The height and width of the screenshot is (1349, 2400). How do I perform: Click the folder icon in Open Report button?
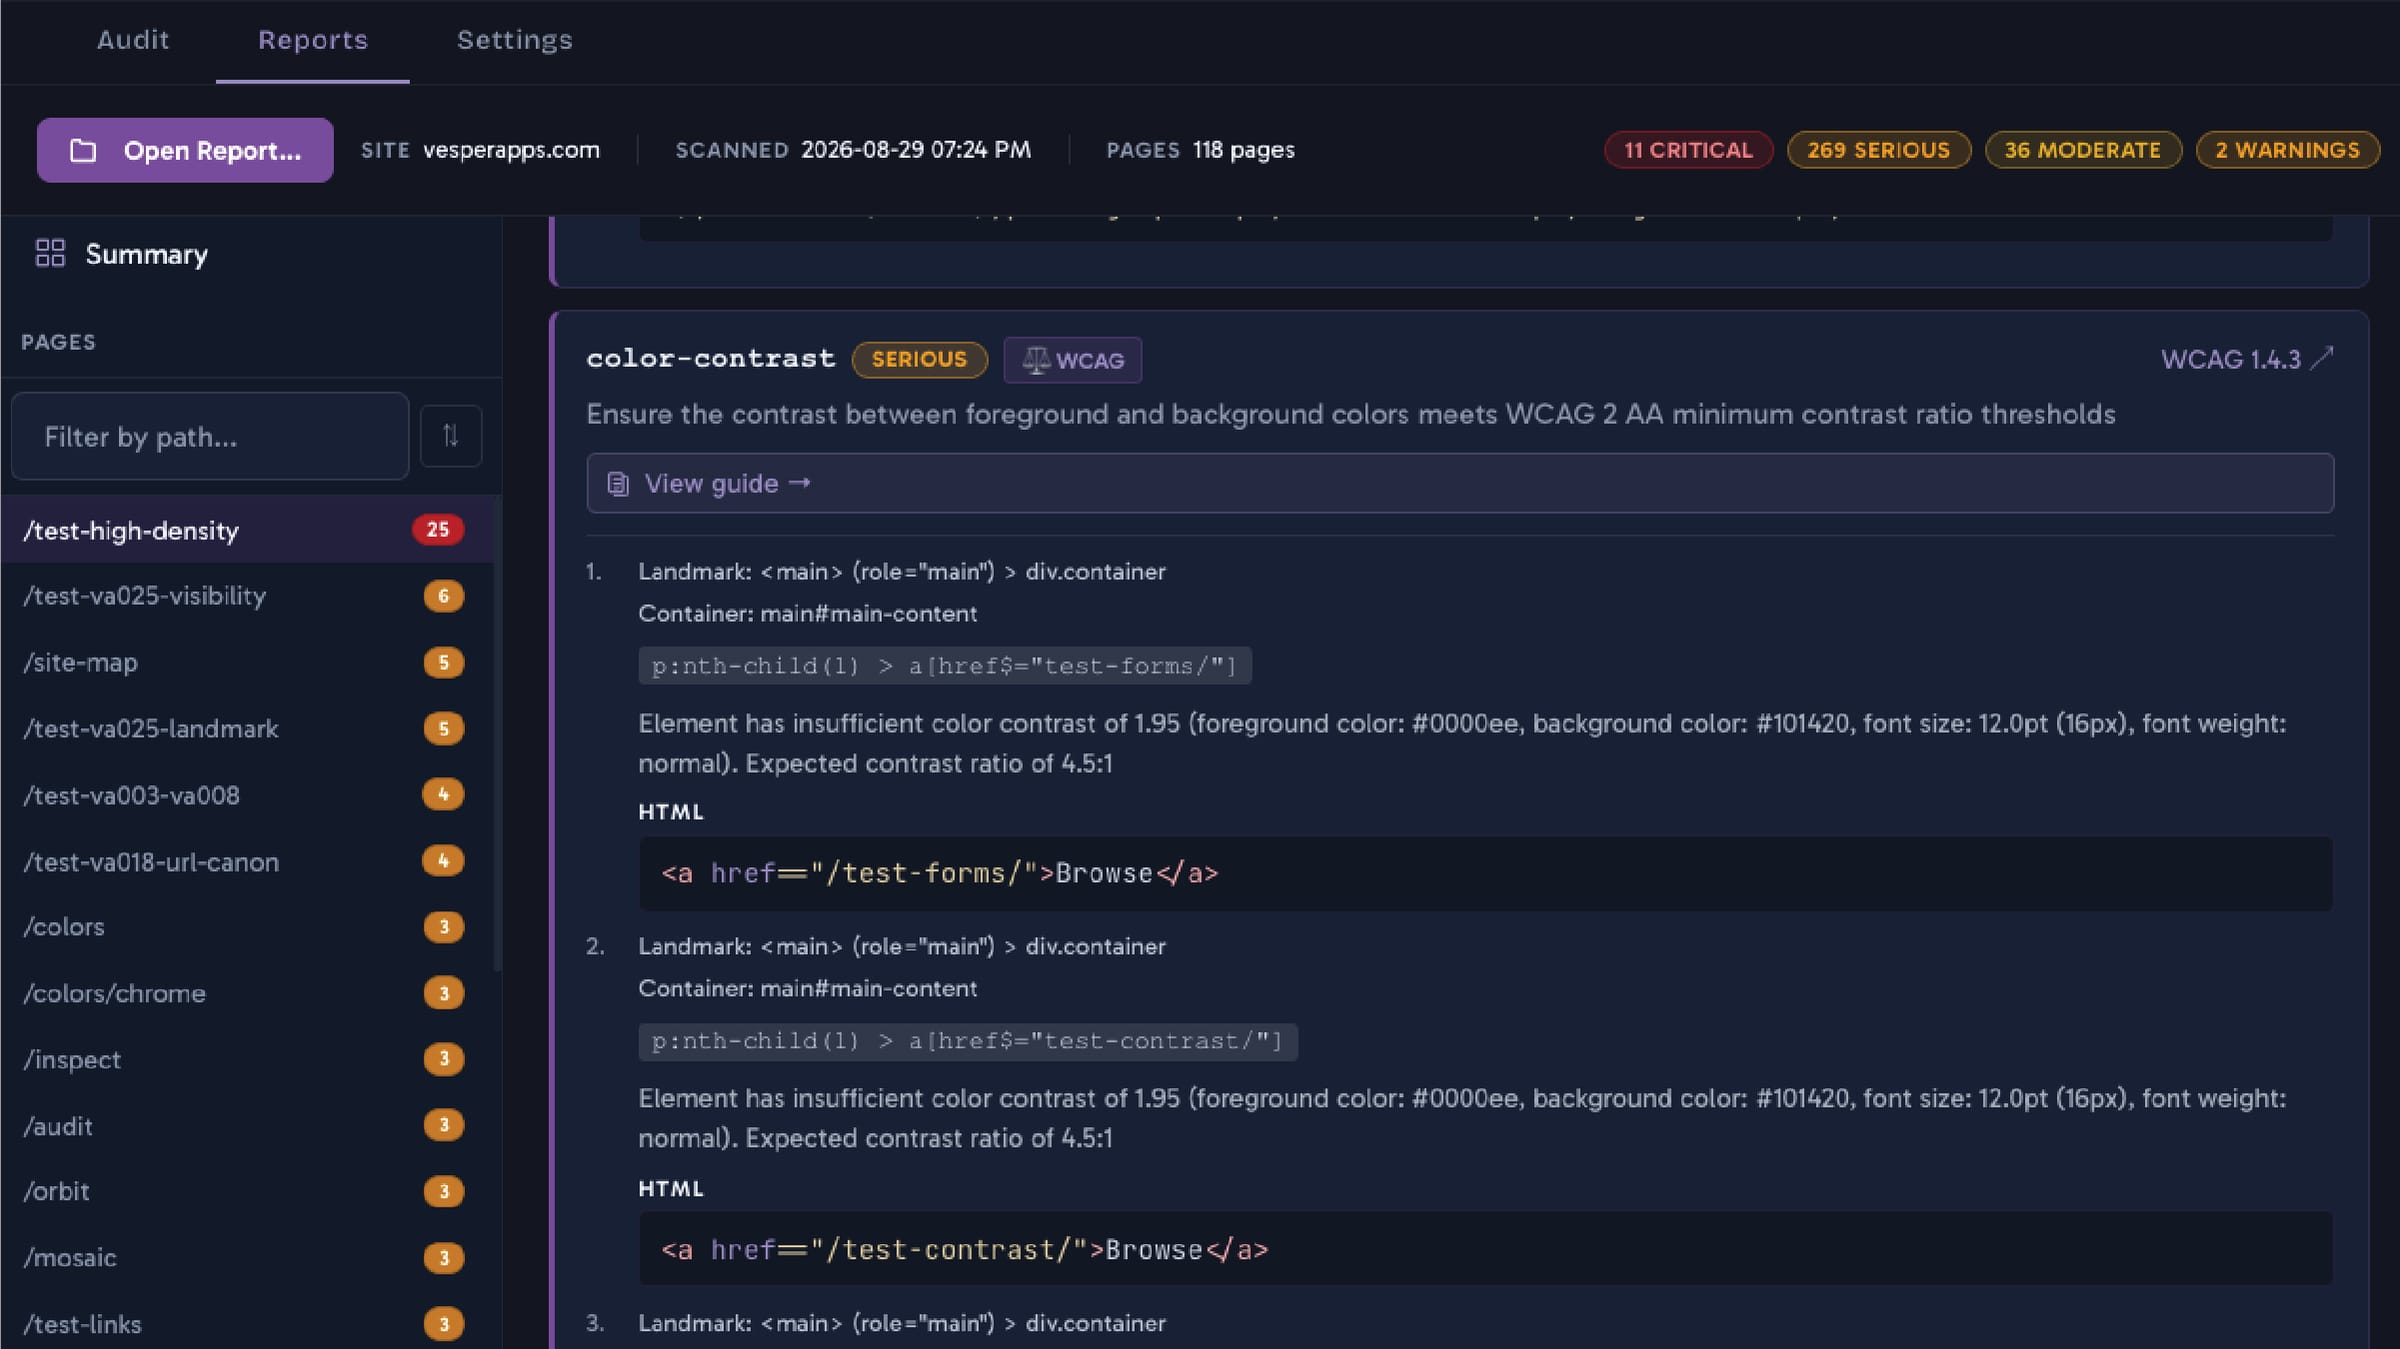tap(83, 151)
